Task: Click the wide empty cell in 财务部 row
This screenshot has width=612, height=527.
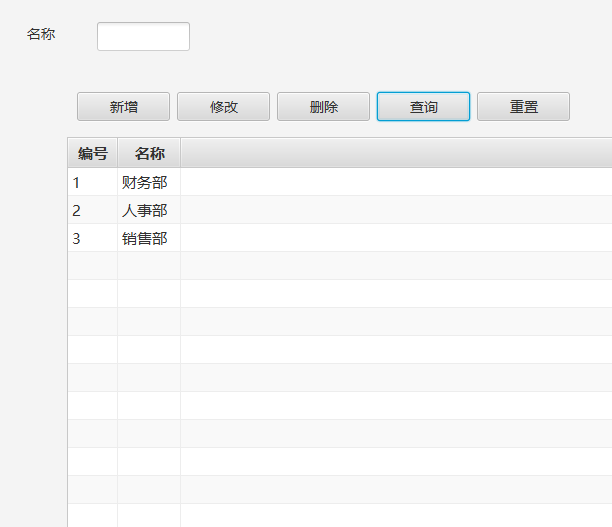Action: [395, 182]
